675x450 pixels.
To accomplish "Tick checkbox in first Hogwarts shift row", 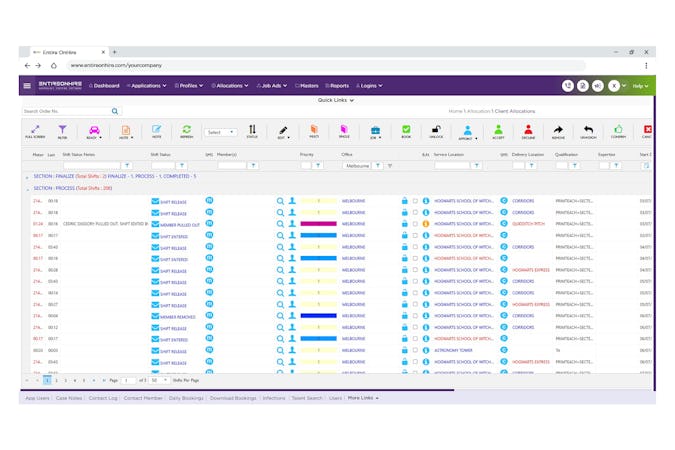I will click(x=415, y=201).
